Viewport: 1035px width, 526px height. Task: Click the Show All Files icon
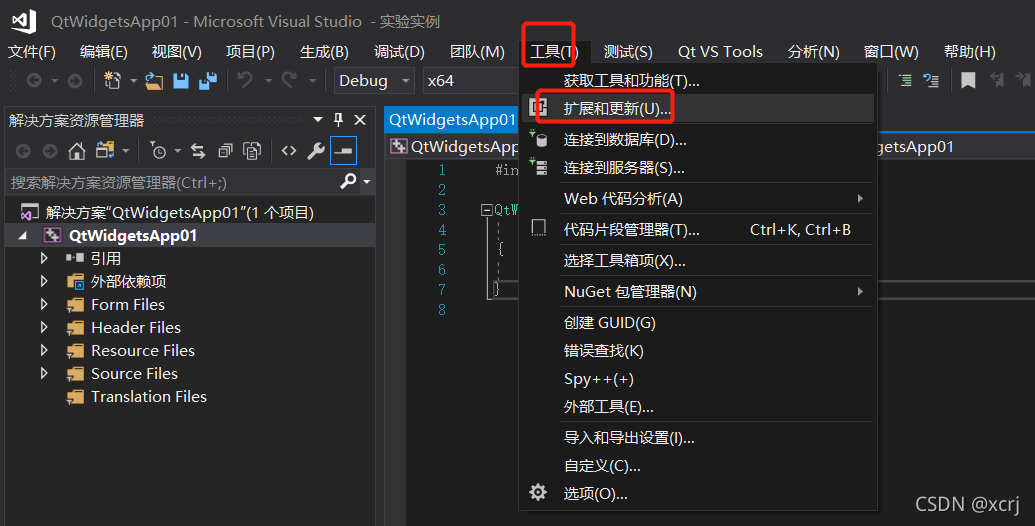coord(252,151)
